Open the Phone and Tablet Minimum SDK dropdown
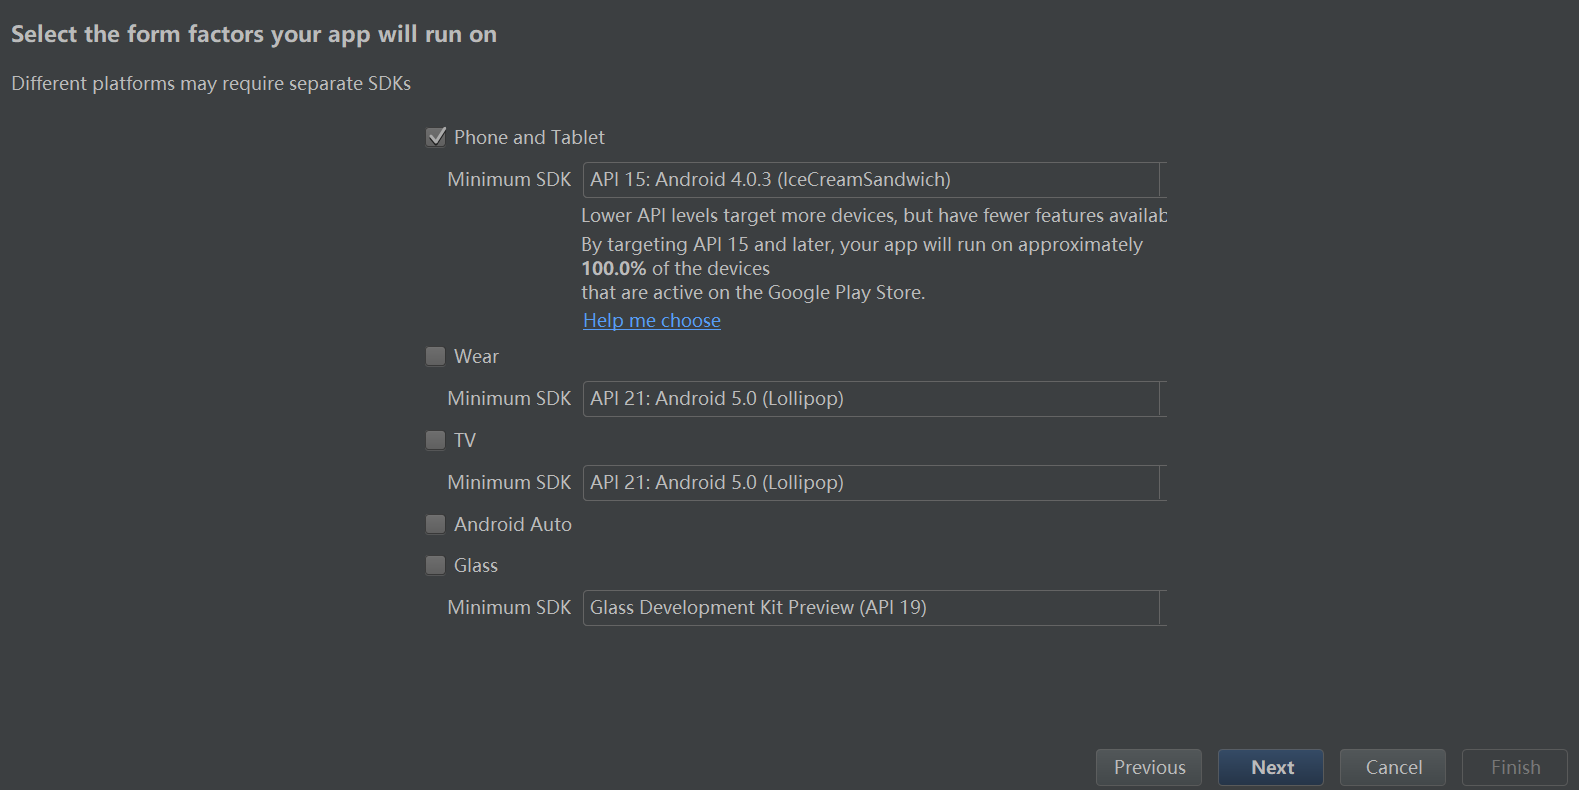1579x790 pixels. pos(874,180)
